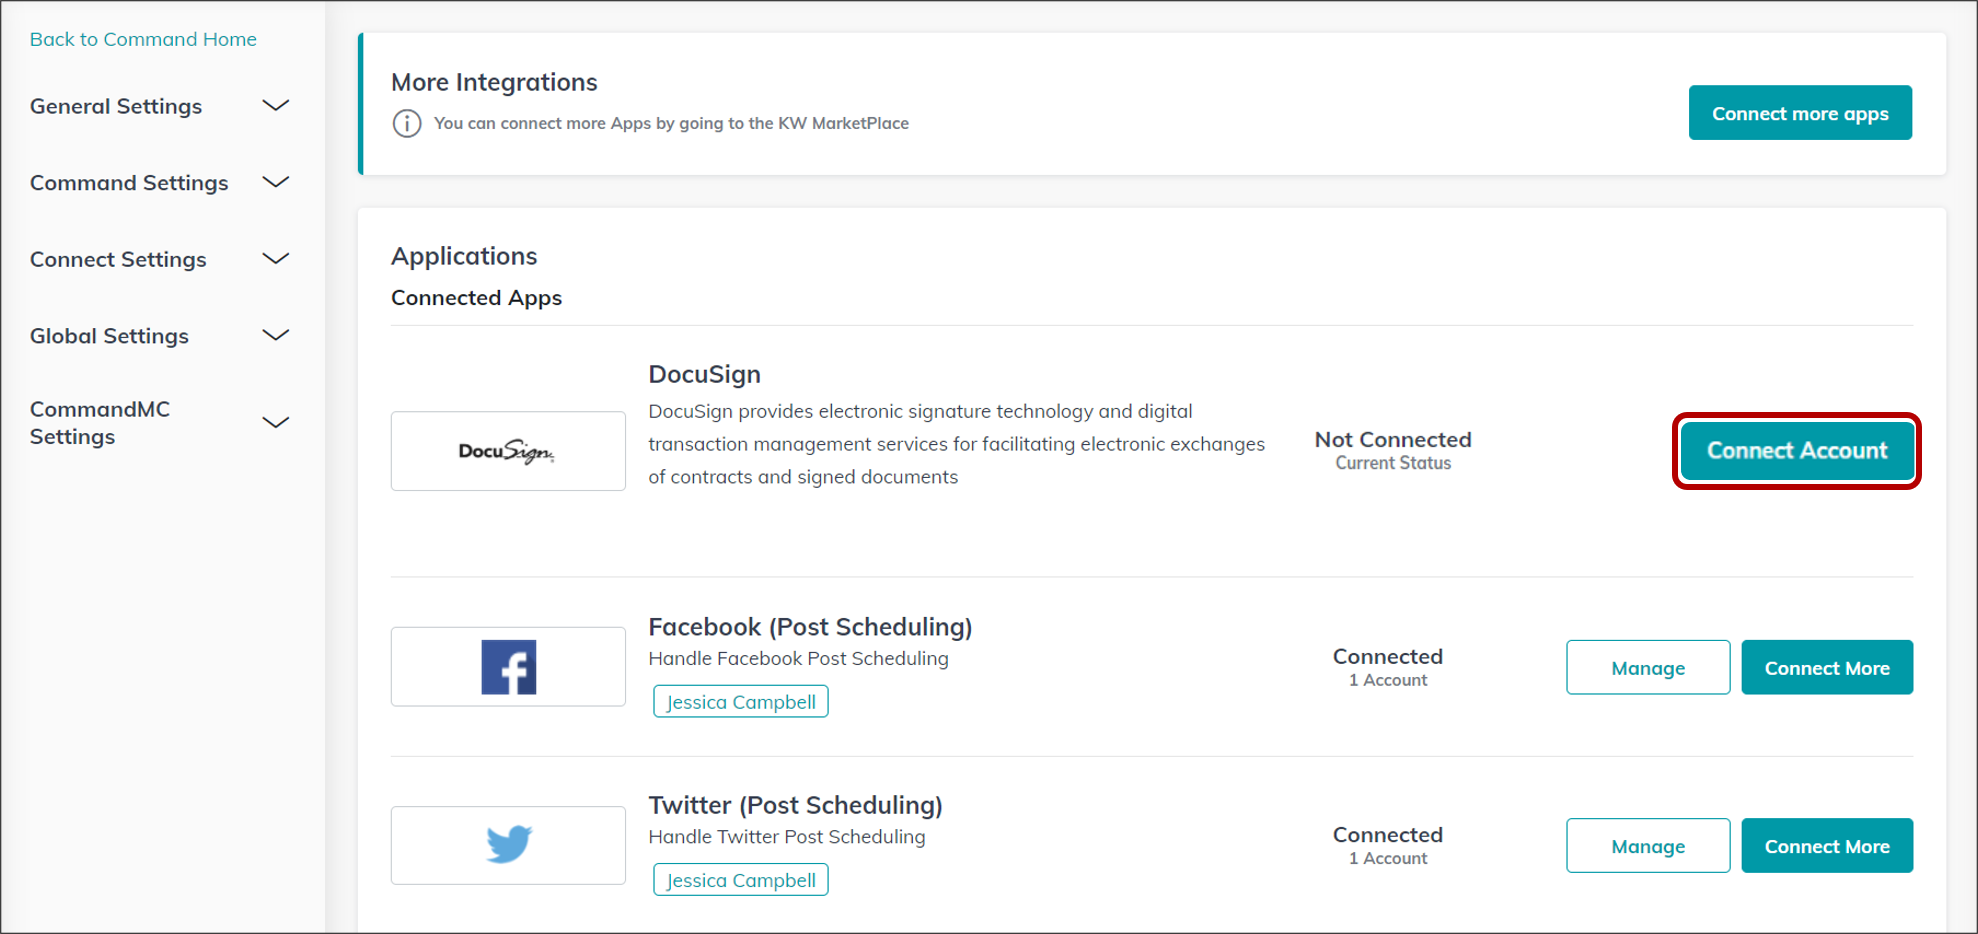Viewport: 1978px width, 934px height.
Task: Click Connect More beside Twitter
Action: pyautogui.click(x=1827, y=845)
